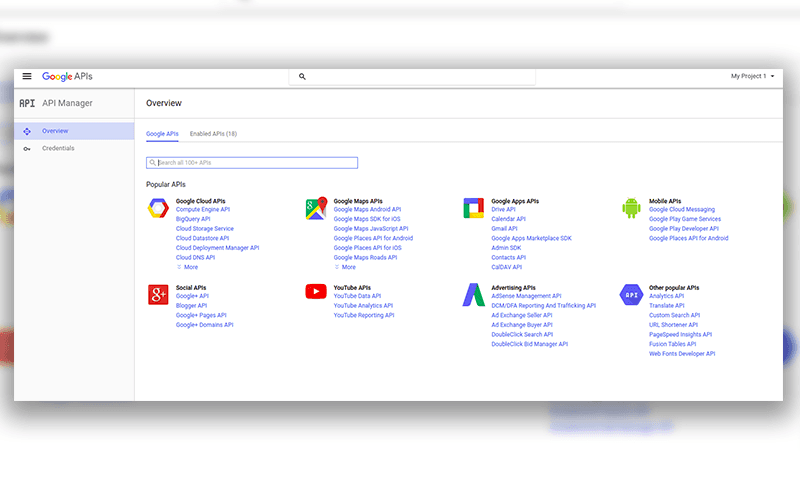Image resolution: width=800 pixels, height=499 pixels.
Task: Open the YouTube Analytics API link
Action: tap(363, 306)
